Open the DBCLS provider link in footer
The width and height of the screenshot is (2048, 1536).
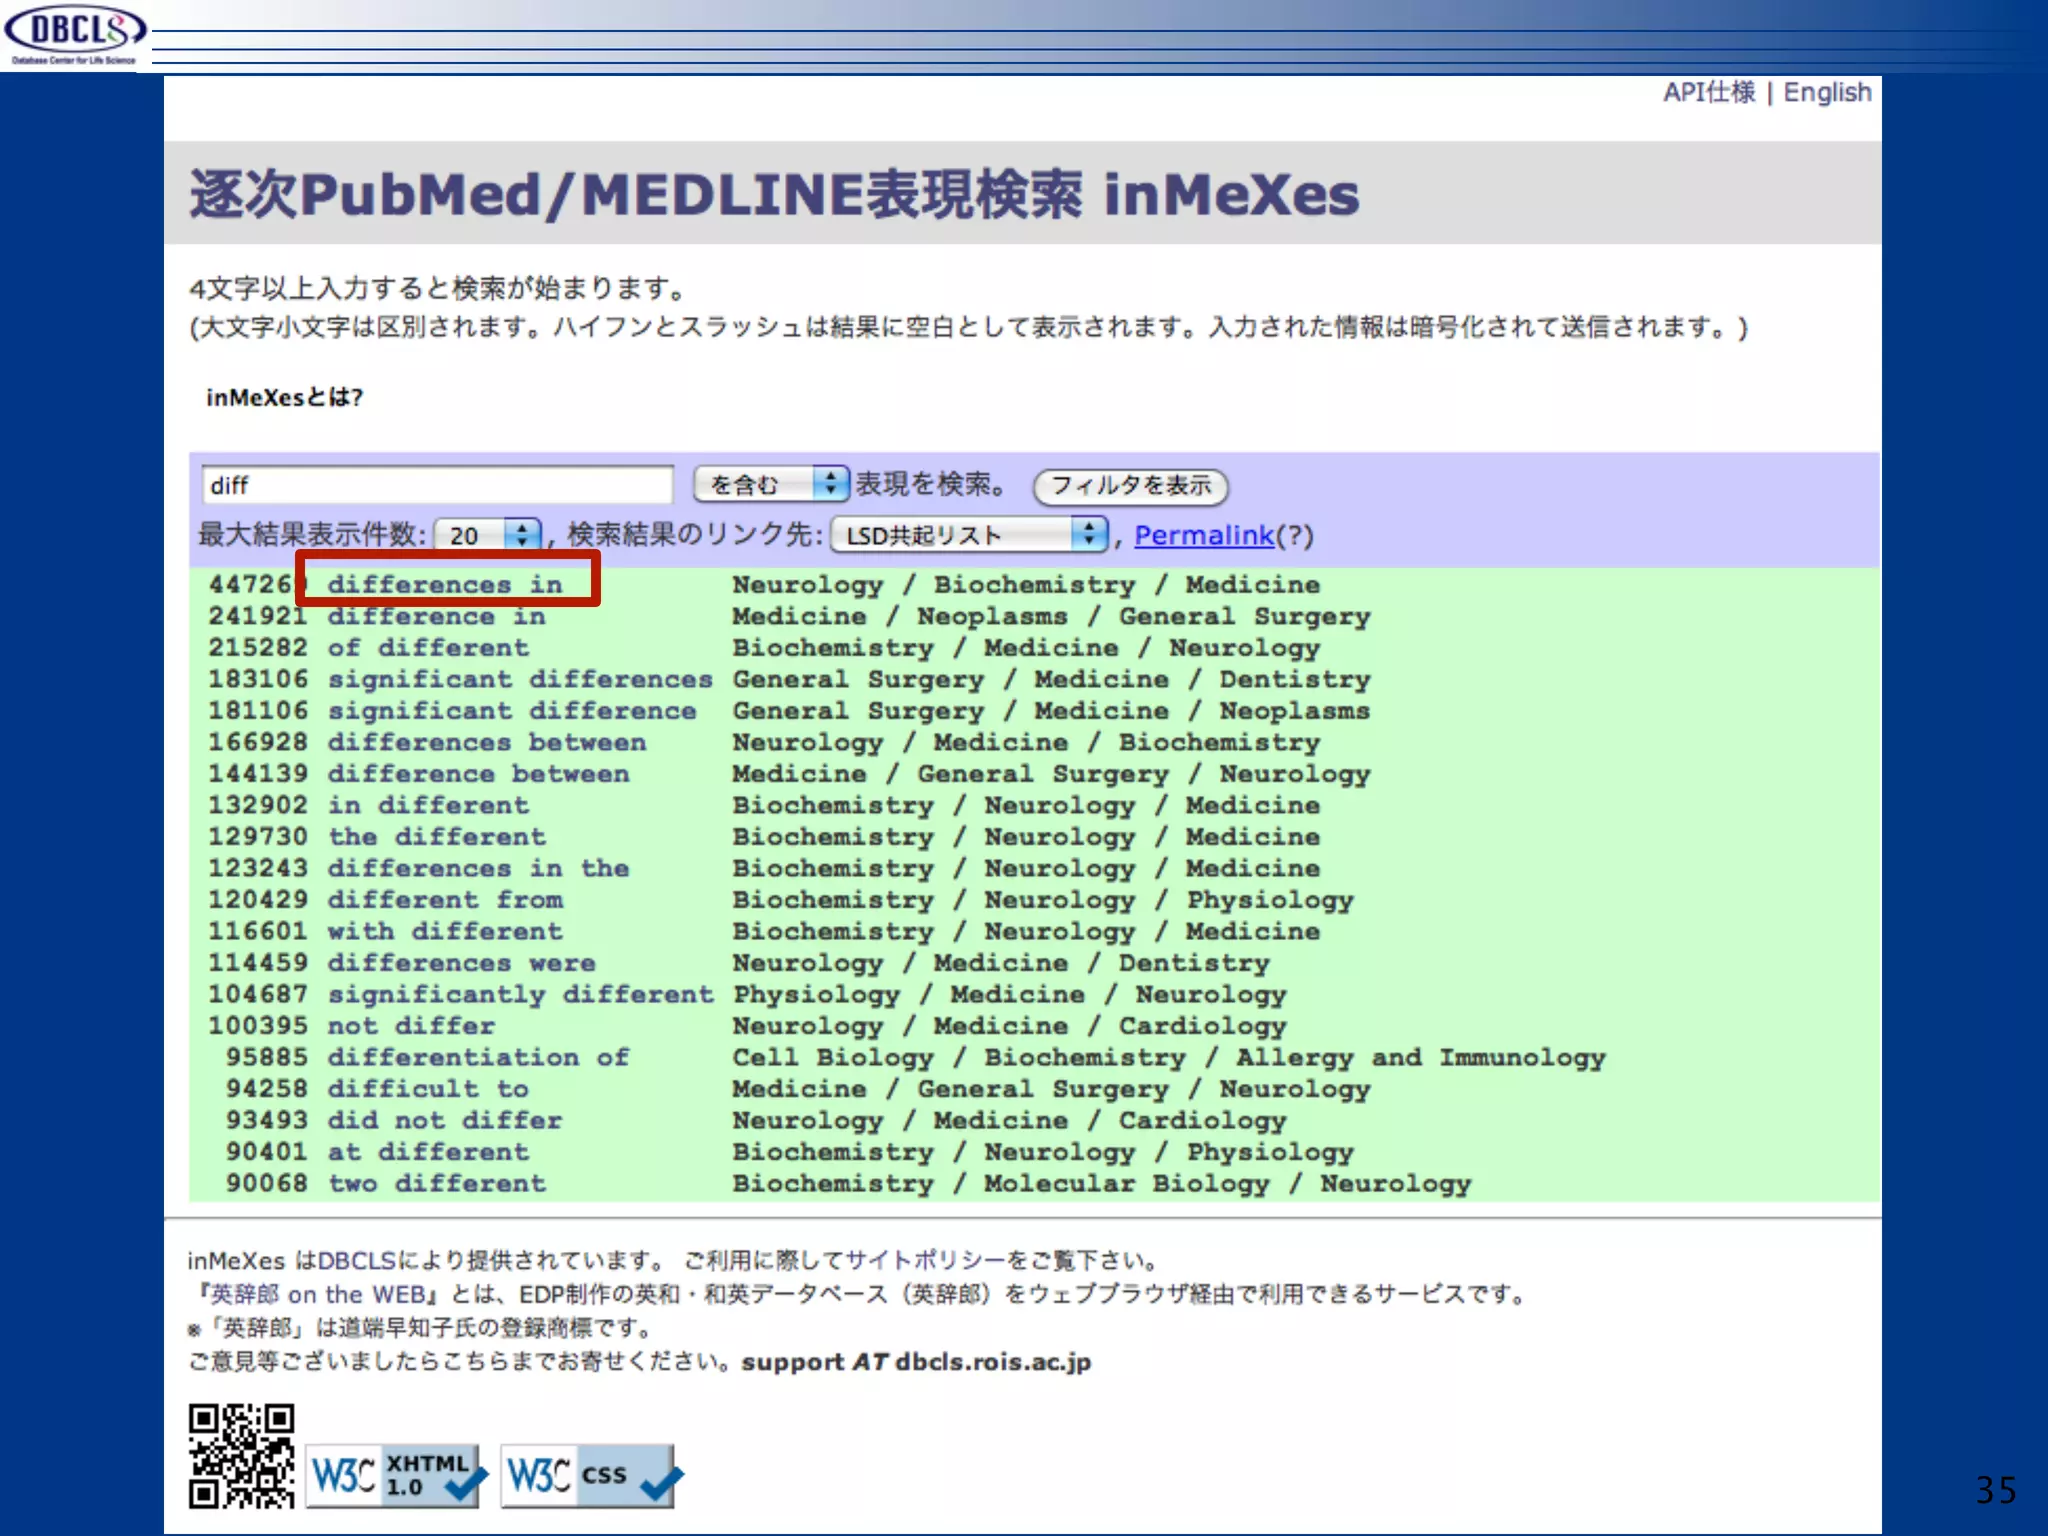point(356,1260)
